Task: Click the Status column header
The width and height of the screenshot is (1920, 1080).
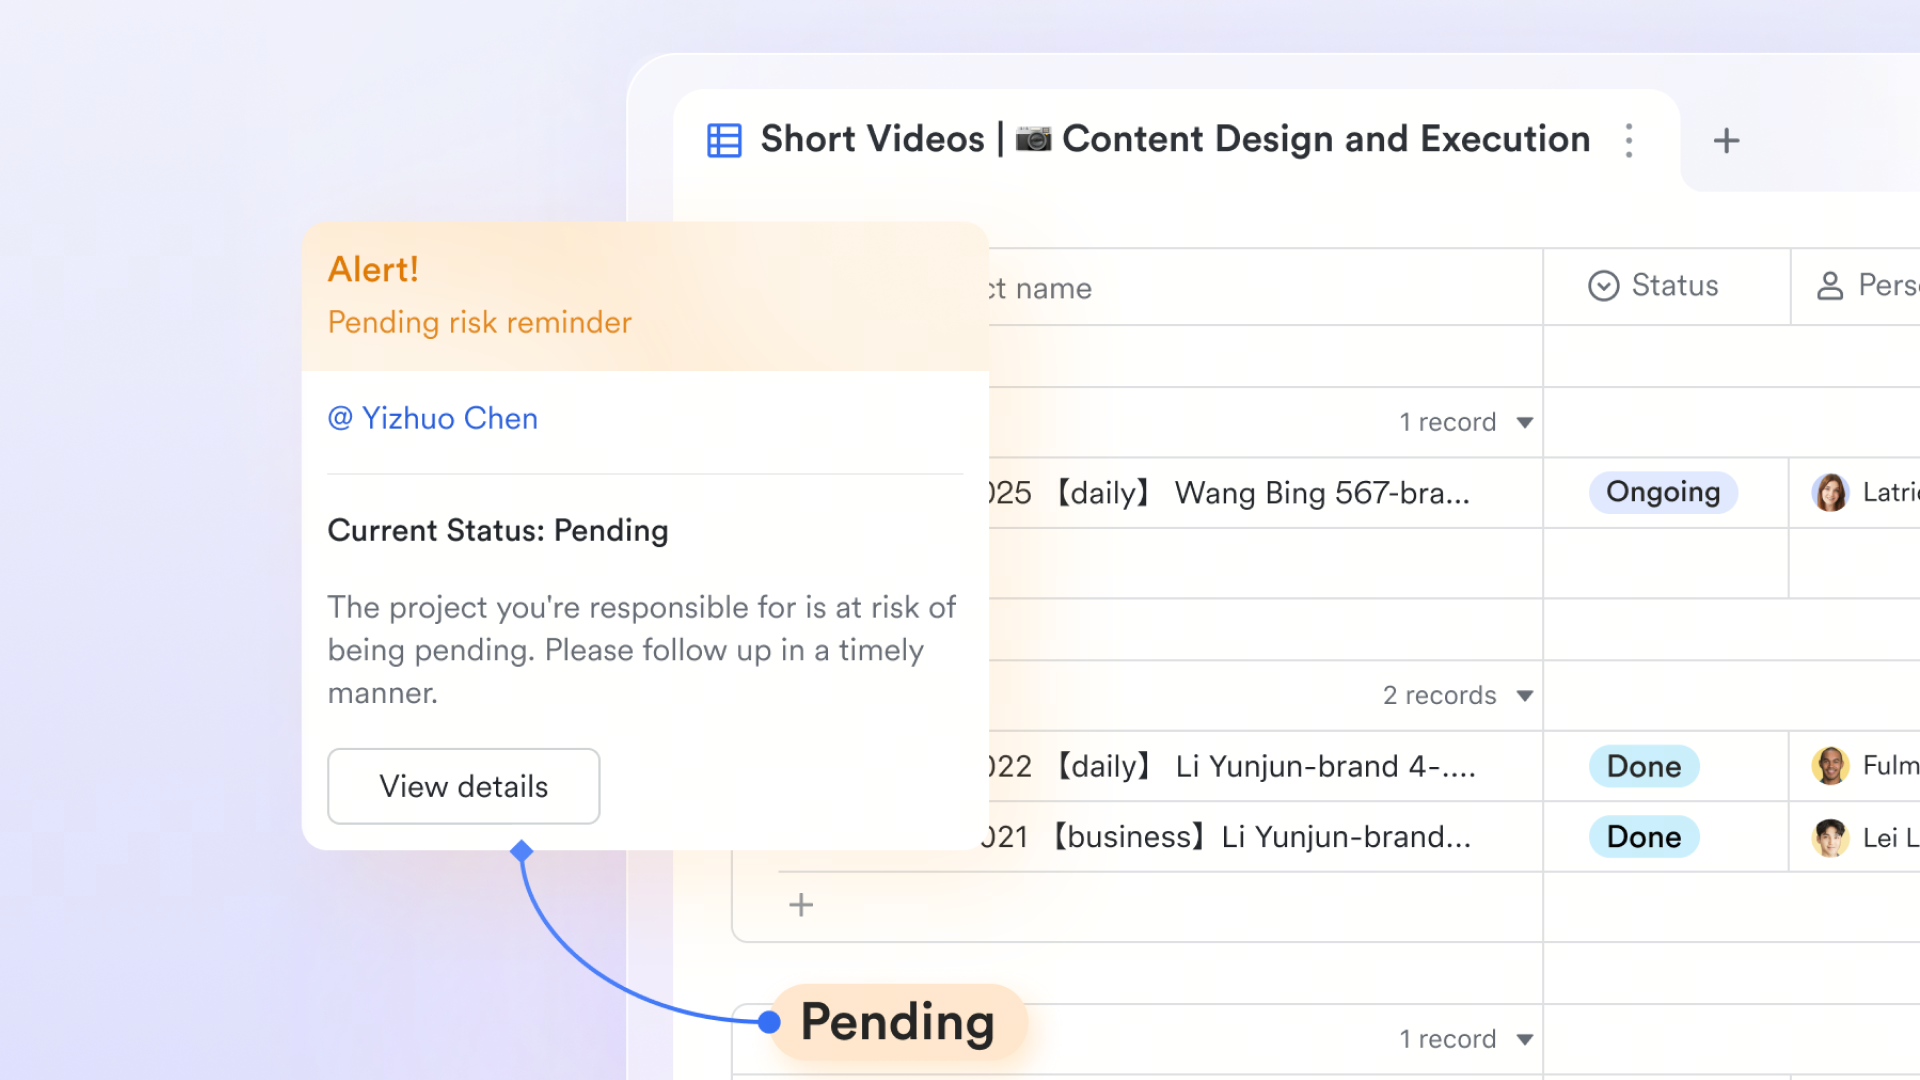Action: (1666, 286)
